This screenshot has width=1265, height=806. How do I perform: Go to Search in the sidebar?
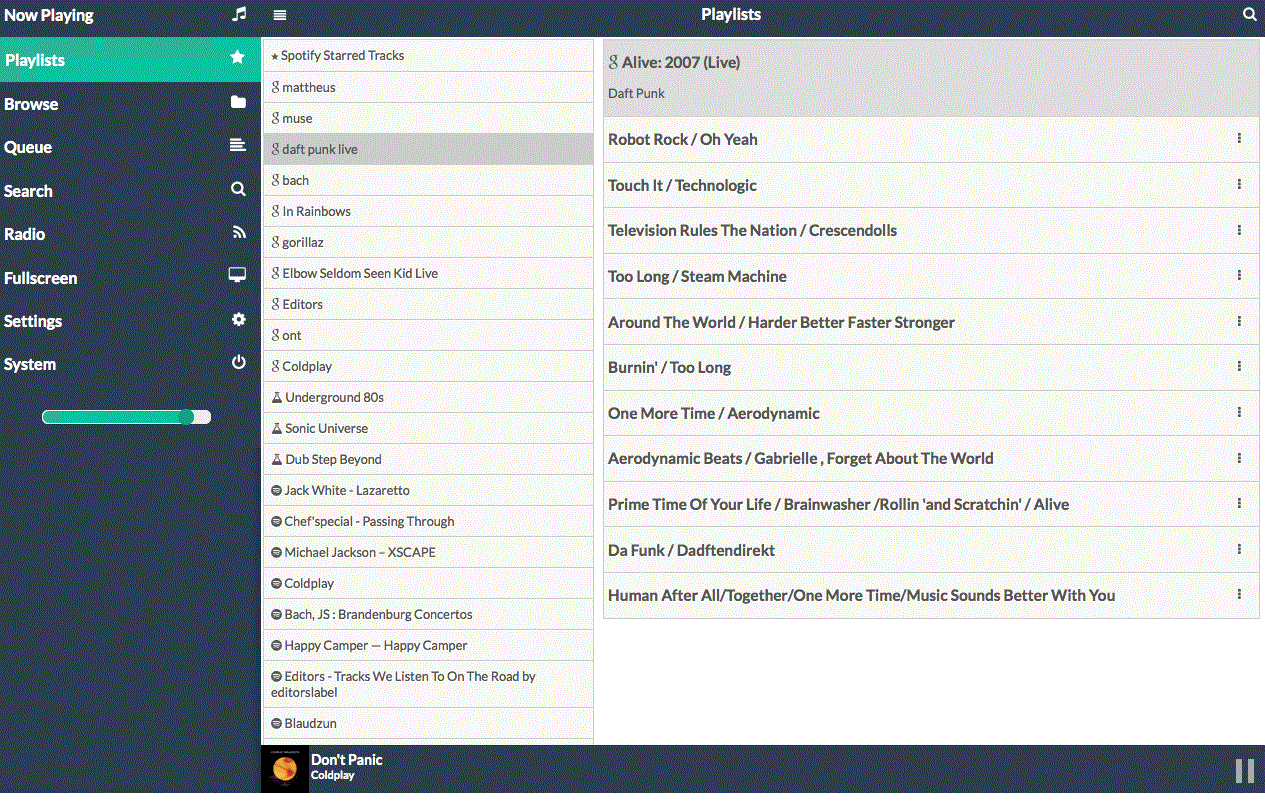28,191
